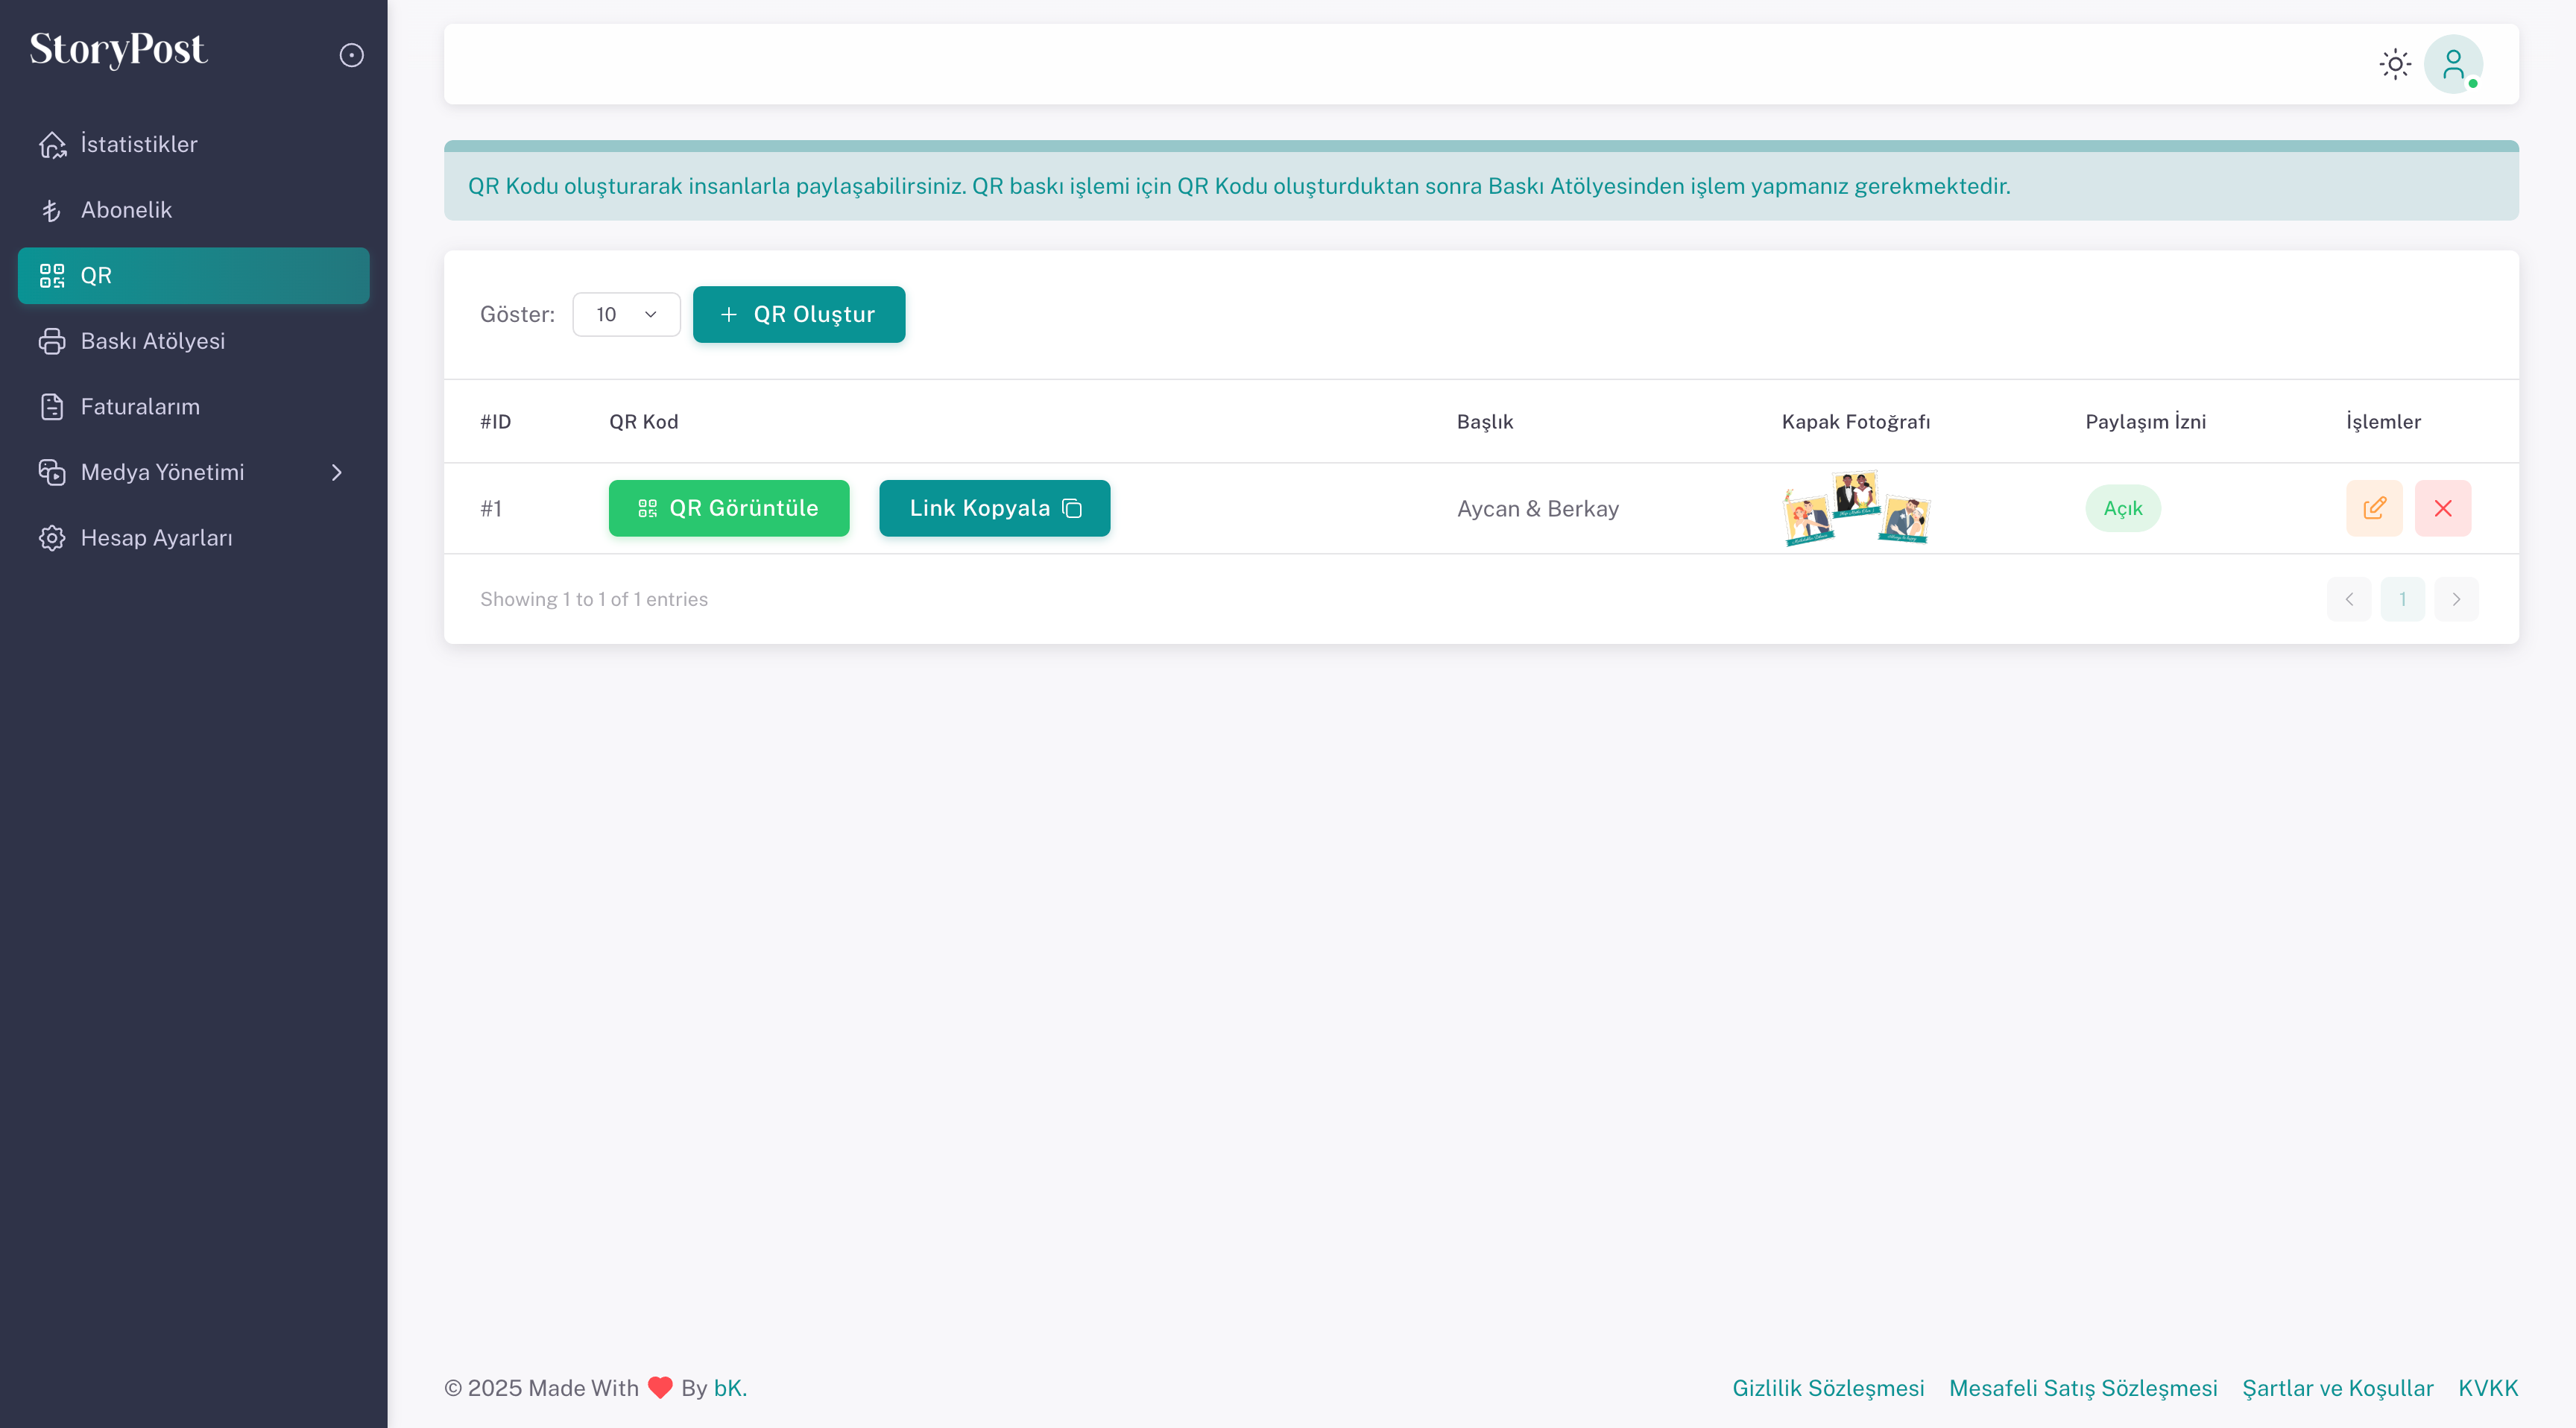
Task: Click the orange edit icon for row #1
Action: (x=2374, y=508)
